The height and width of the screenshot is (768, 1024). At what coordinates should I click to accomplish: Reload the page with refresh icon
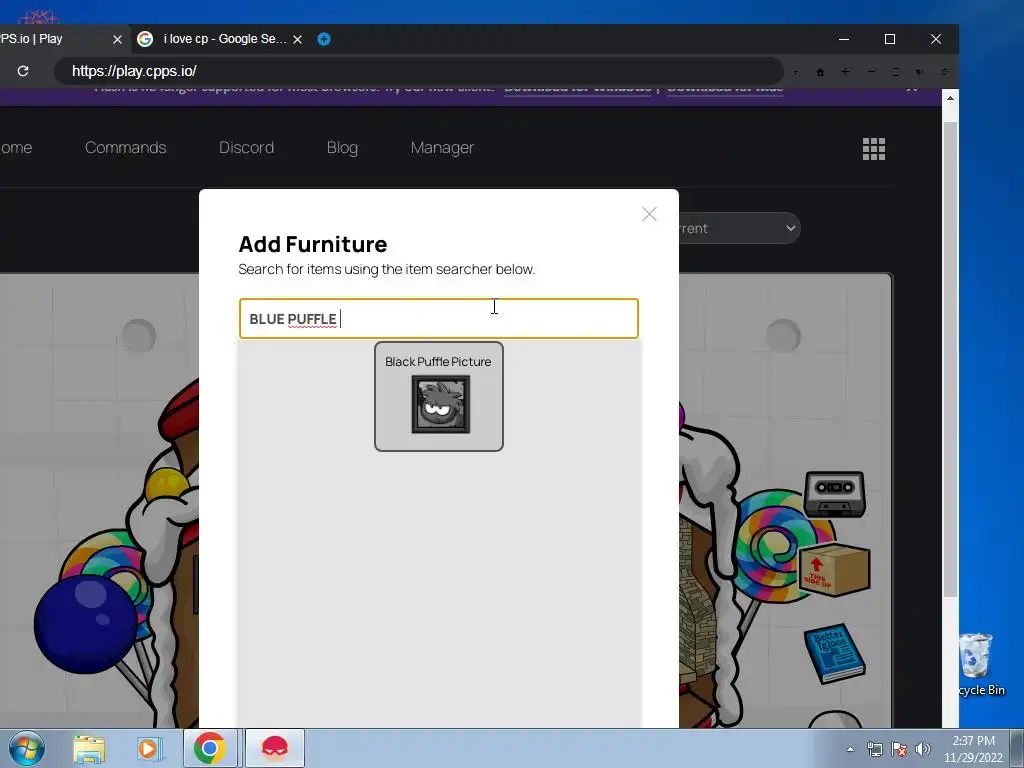pyautogui.click(x=23, y=71)
